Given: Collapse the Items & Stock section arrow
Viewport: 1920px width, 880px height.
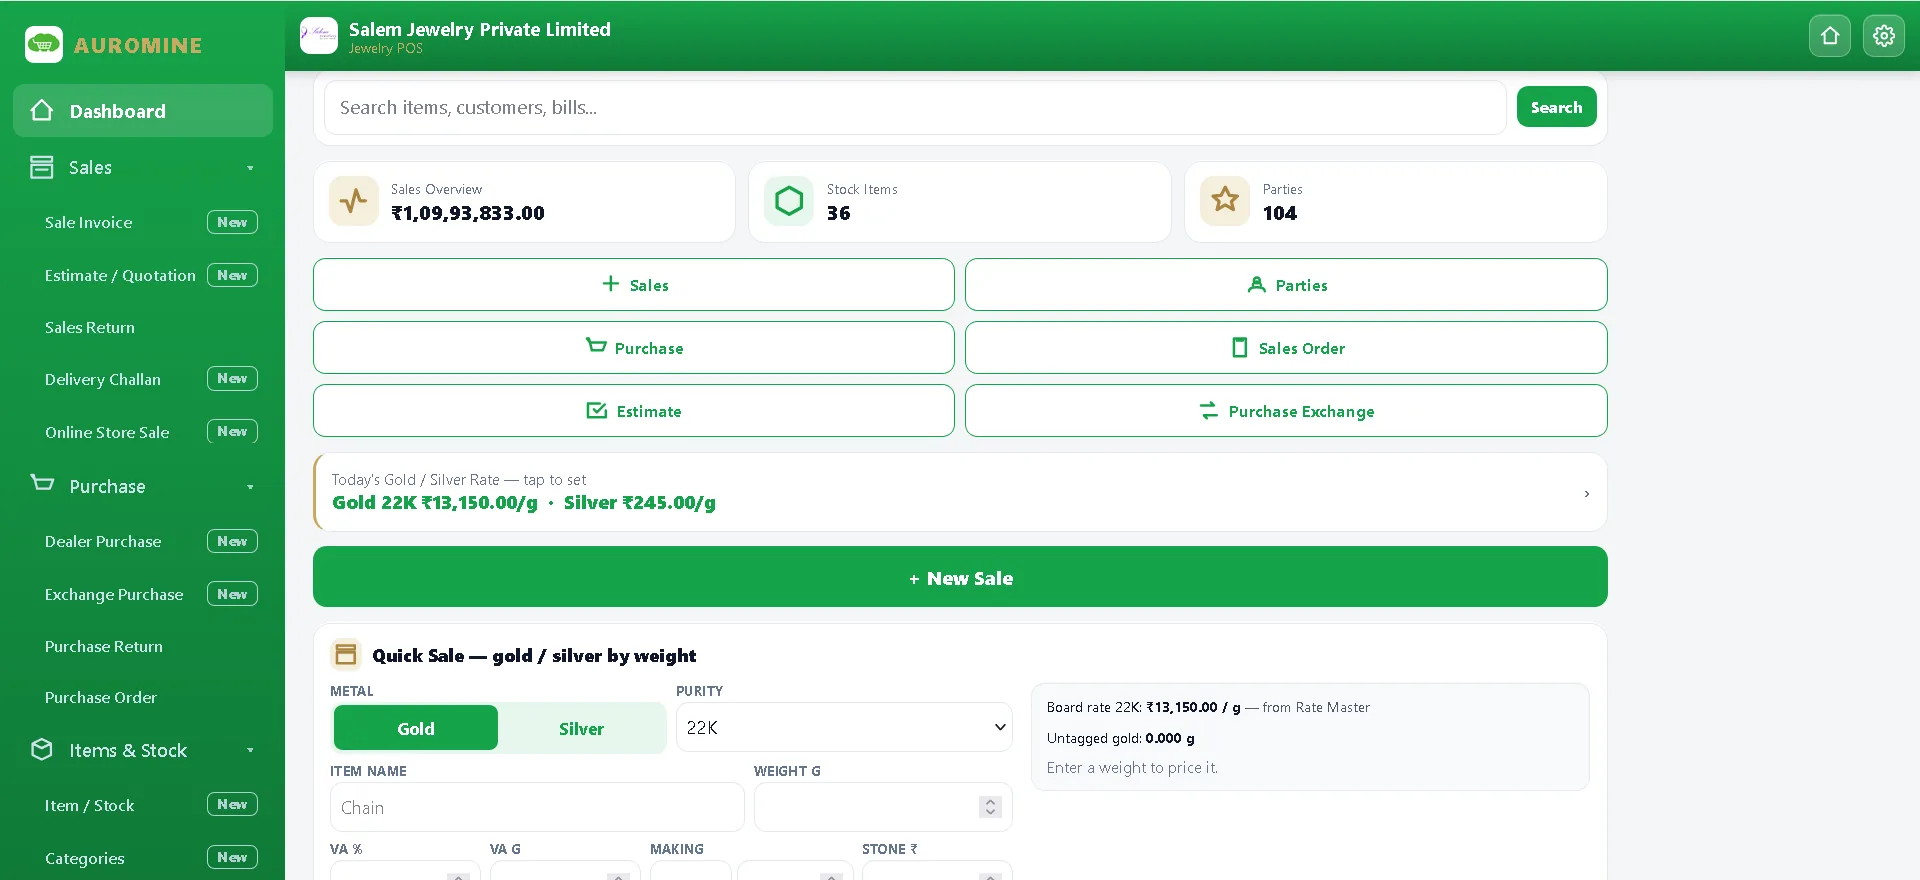Looking at the screenshot, I should [x=250, y=750].
